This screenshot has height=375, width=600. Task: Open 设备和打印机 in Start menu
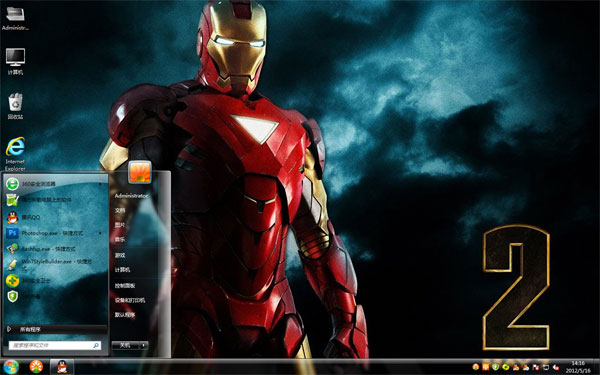[130, 300]
